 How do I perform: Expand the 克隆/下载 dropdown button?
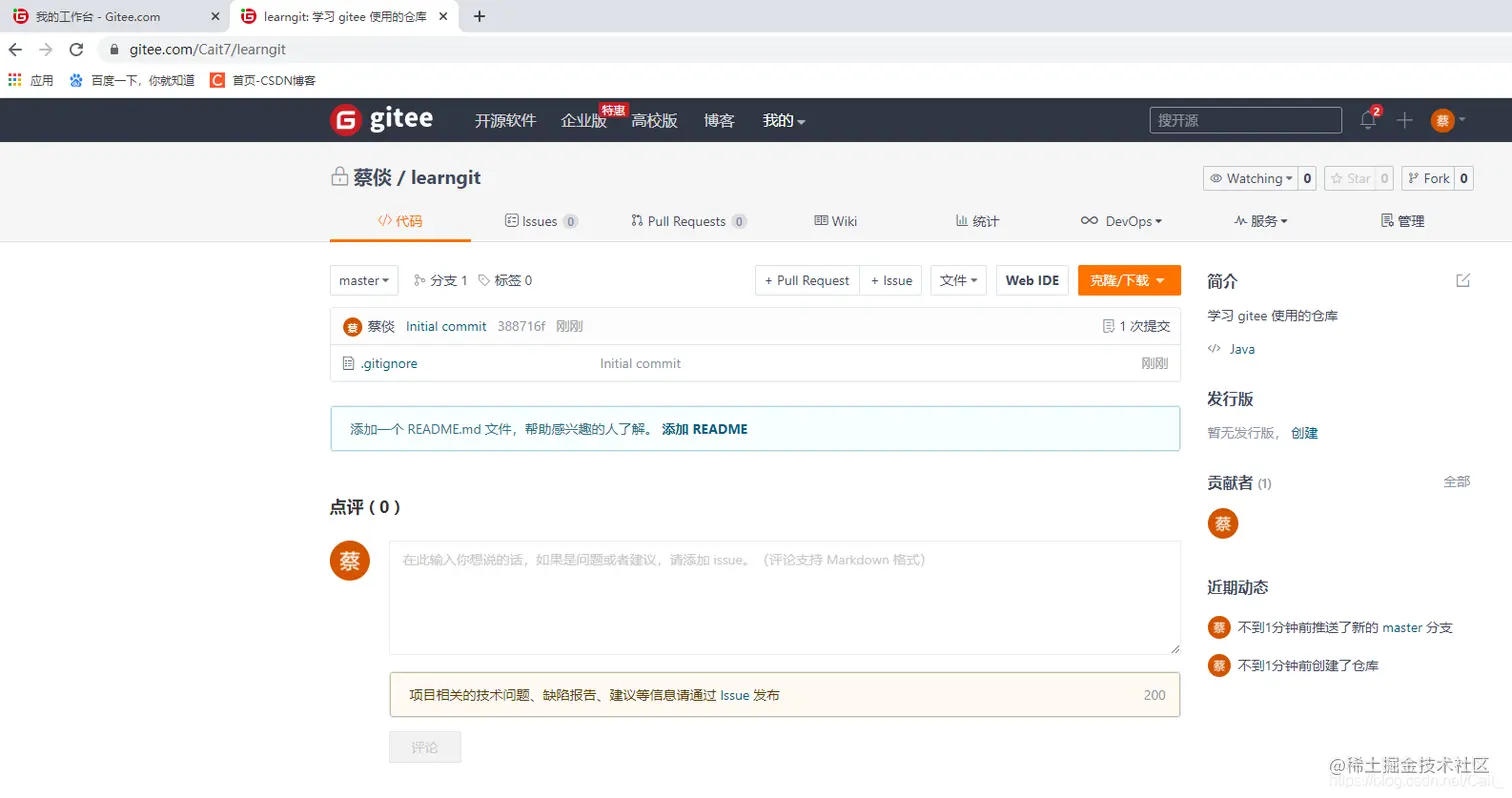tap(1129, 280)
